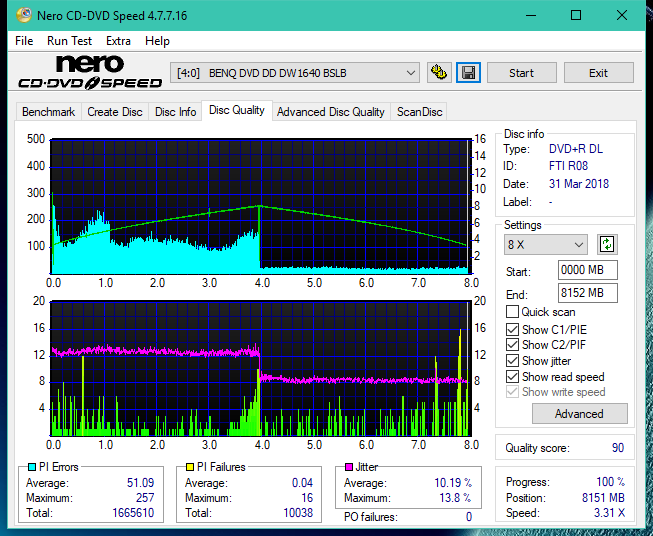
Task: Switch to the Advanced Disc Quality tab
Action: coord(331,112)
